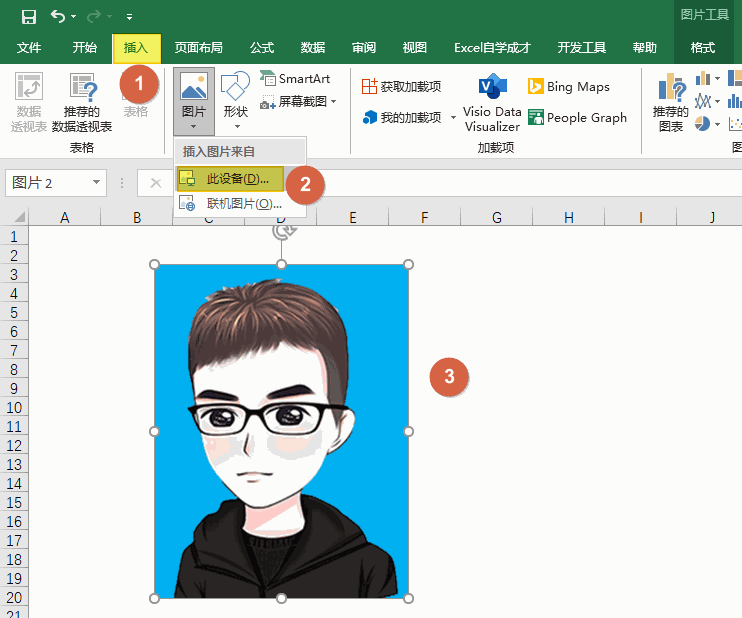Open the Name Box dropdown arrow

coord(97,183)
